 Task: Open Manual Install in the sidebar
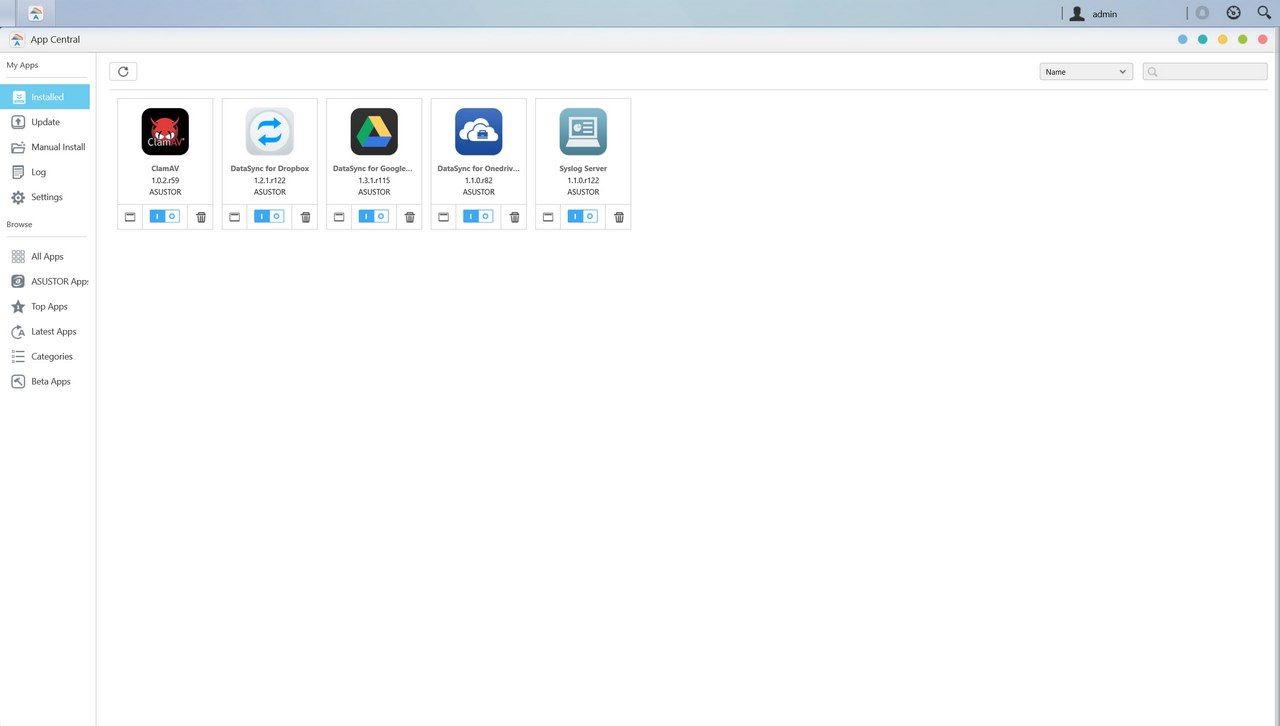click(x=45, y=147)
